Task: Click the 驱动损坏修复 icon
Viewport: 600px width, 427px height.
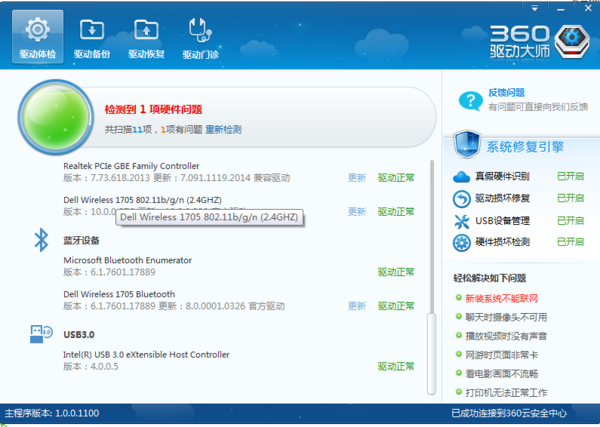Action: 462,198
